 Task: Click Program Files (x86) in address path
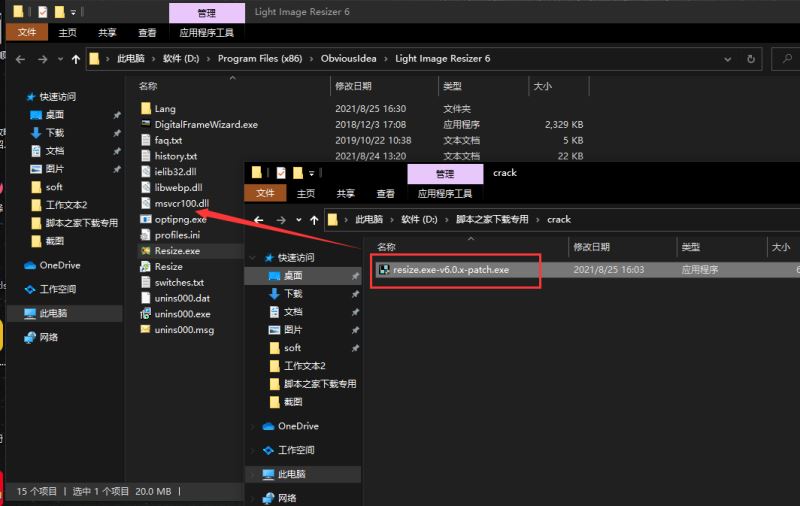tap(260, 59)
